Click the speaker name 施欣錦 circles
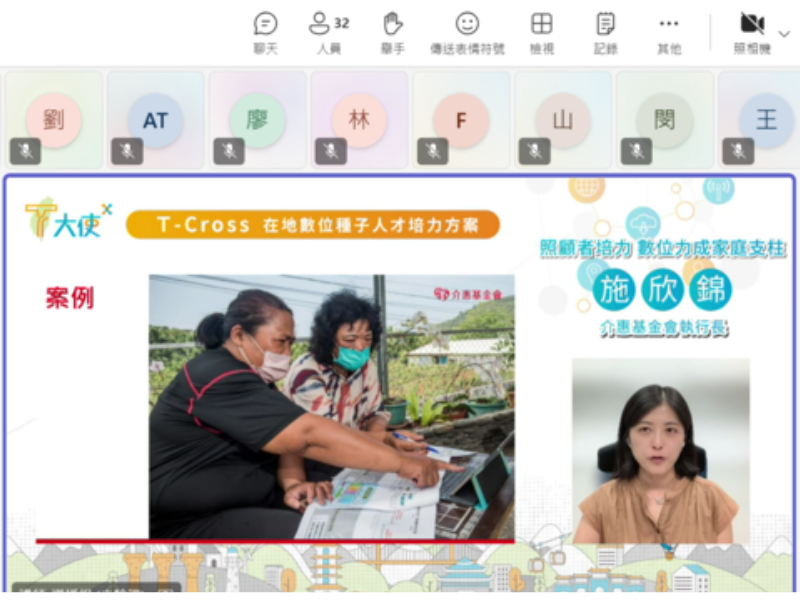Screen dimensions: 800x600 click(662, 290)
